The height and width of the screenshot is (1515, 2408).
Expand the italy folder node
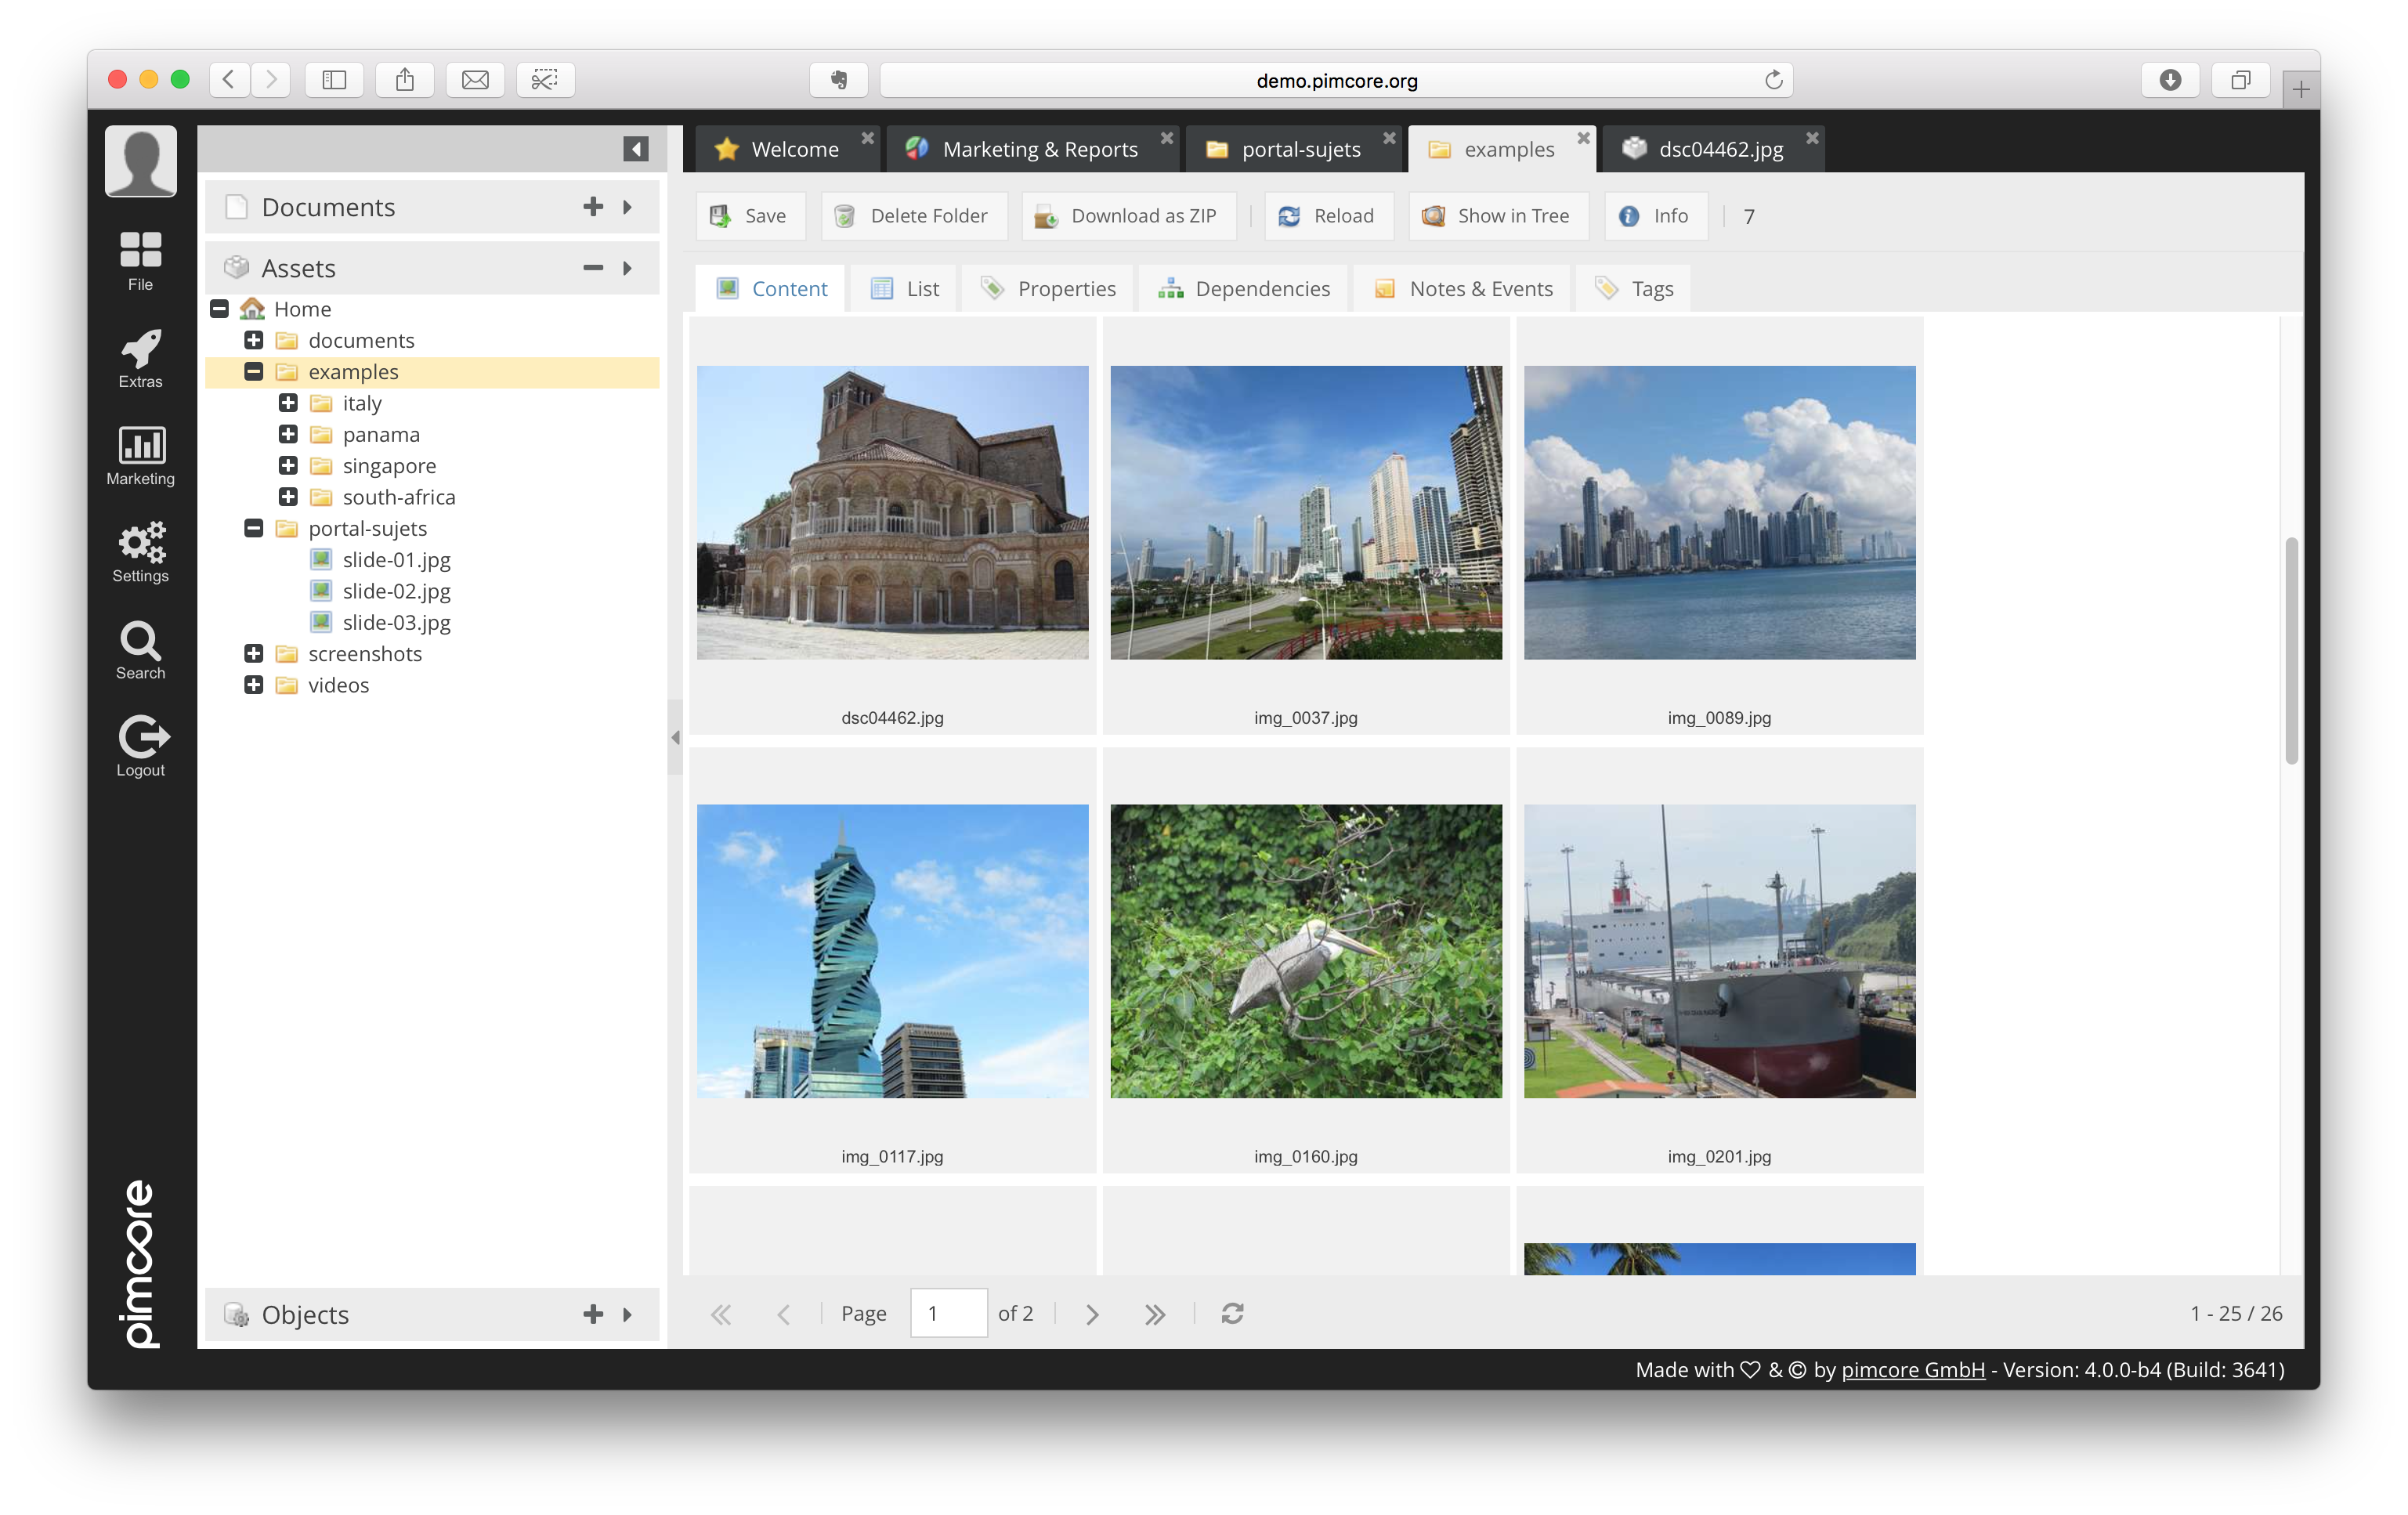point(288,403)
